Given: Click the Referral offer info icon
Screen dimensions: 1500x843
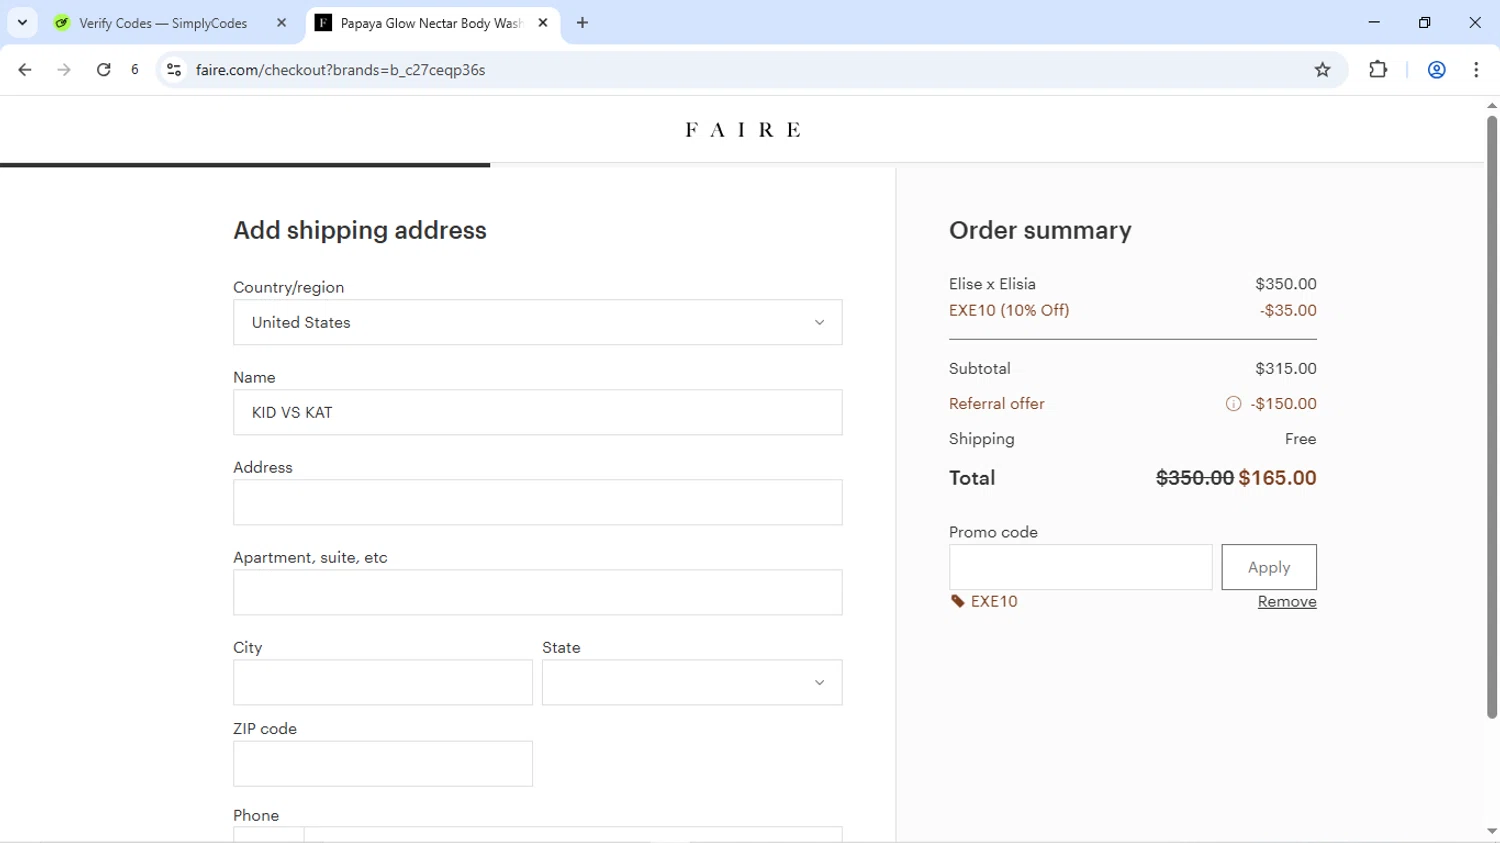Looking at the screenshot, I should (x=1233, y=404).
